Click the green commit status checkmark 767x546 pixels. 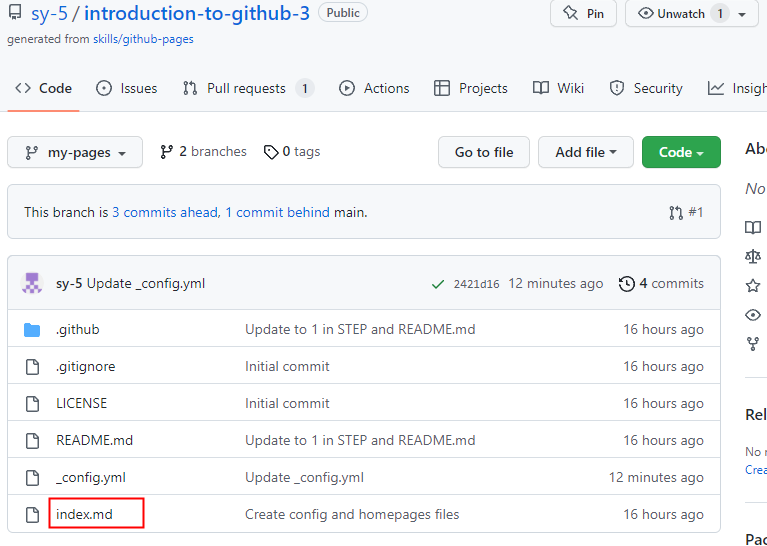(438, 284)
